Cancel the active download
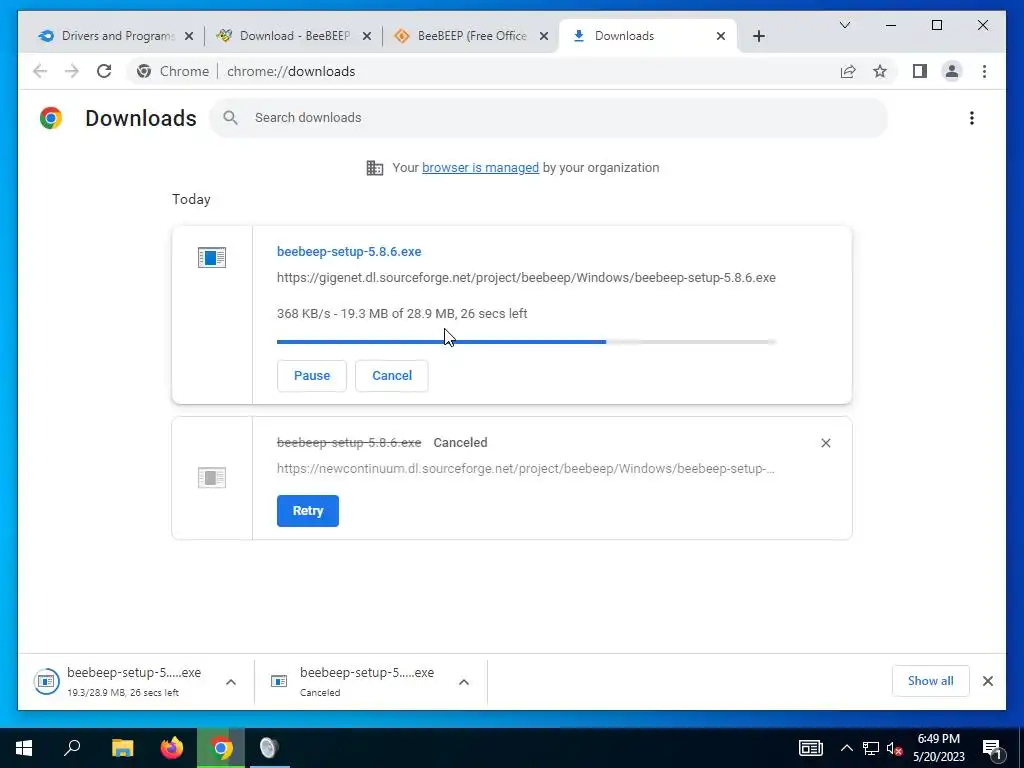 click(392, 376)
